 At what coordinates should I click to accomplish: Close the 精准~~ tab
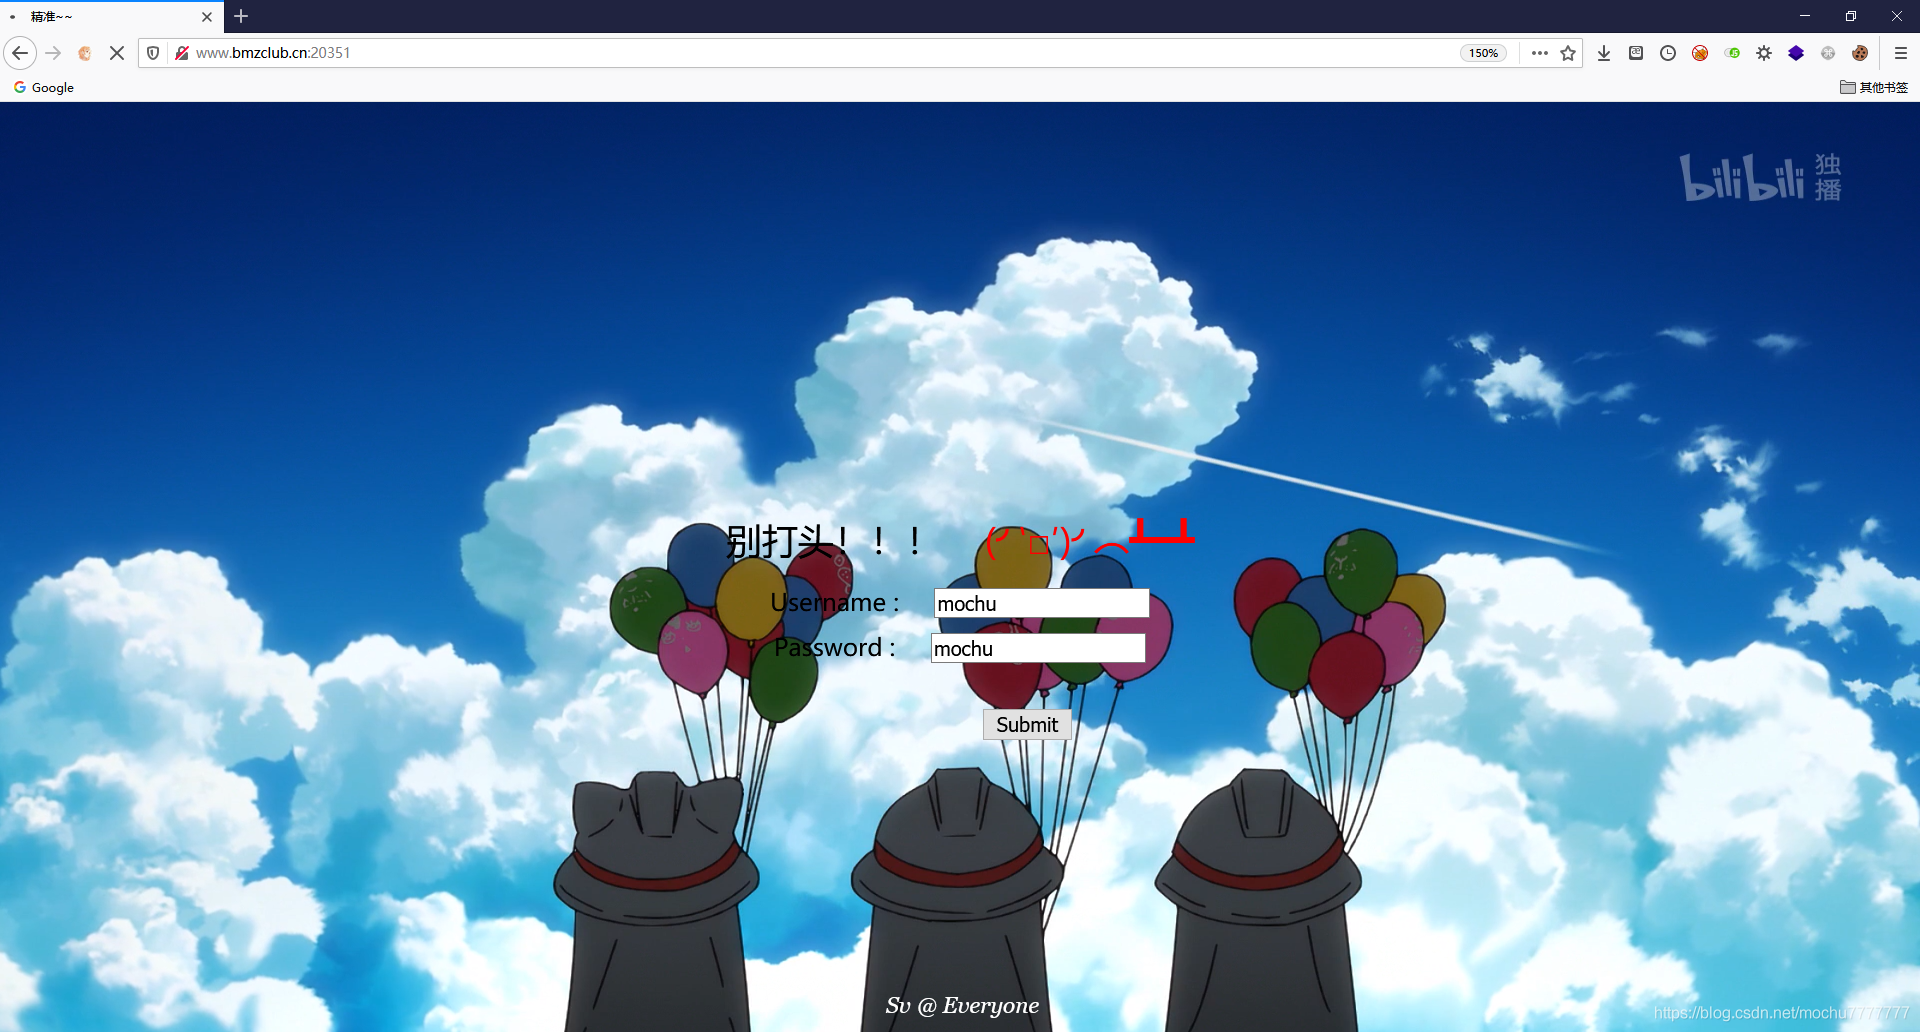[x=207, y=16]
